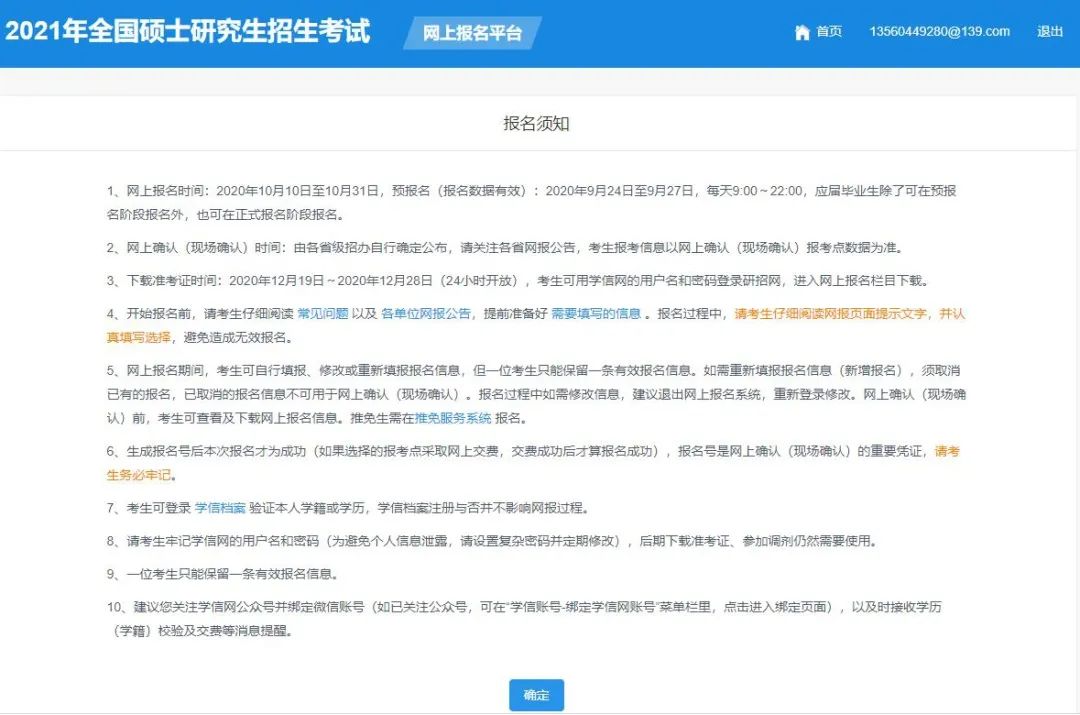
Task: Click the 报名须知 heading
Action: click(537, 124)
